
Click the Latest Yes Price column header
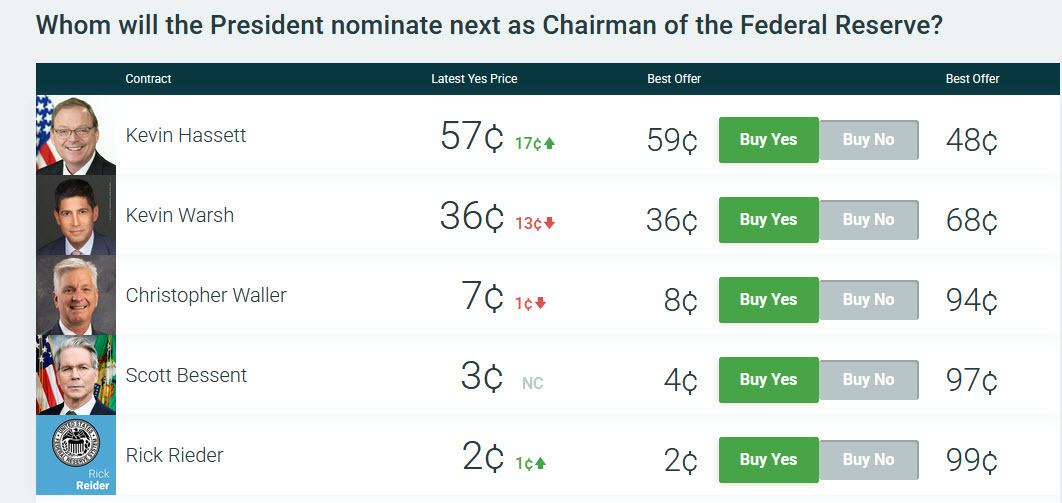pyautogui.click(x=474, y=79)
